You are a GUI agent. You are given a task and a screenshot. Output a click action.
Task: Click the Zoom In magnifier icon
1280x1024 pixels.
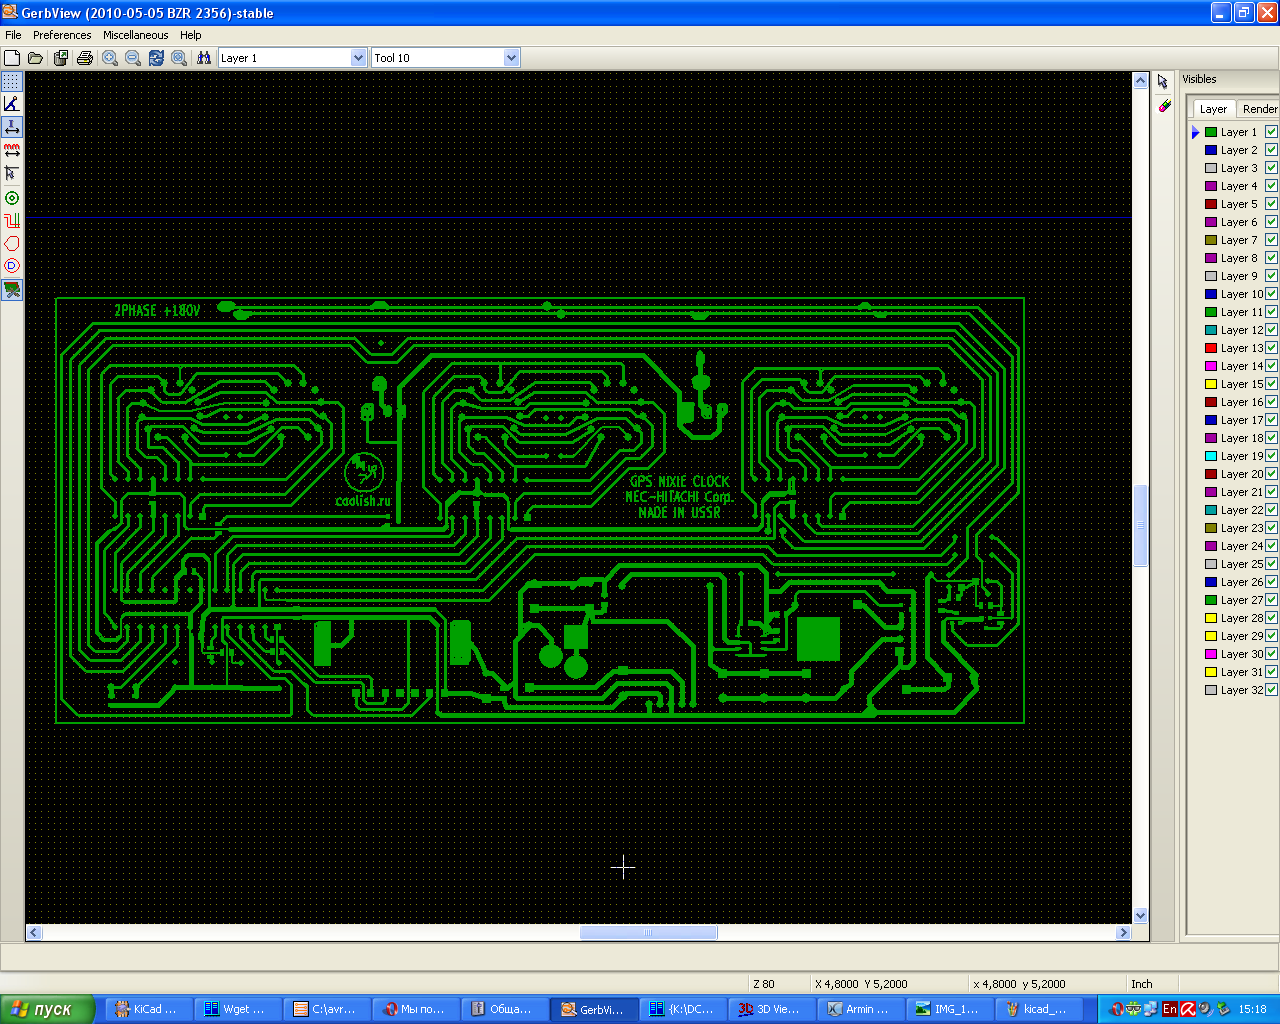pyautogui.click(x=110, y=58)
